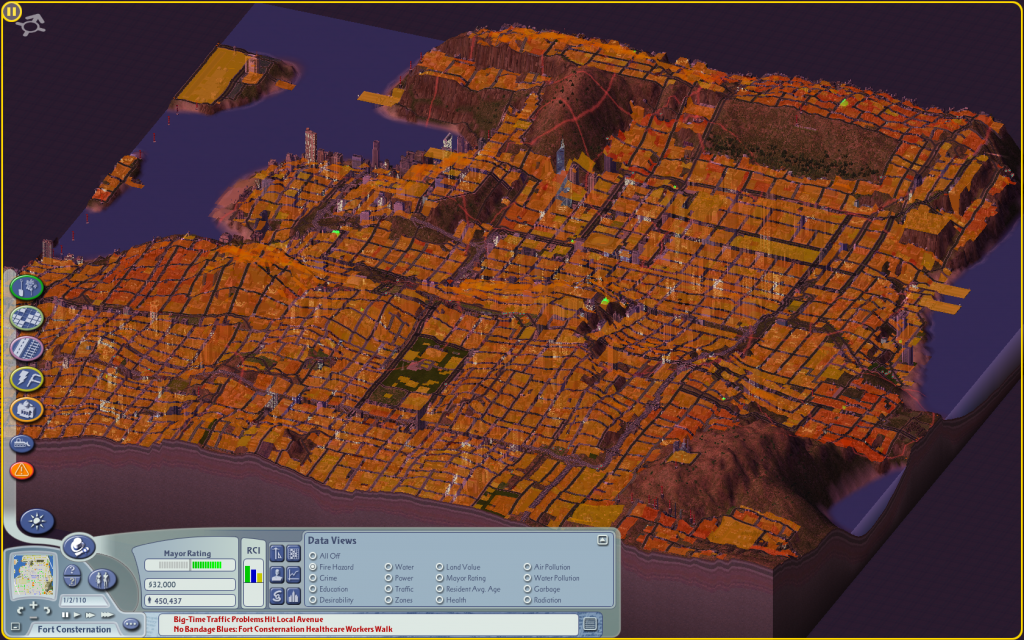Click the Mayor Rating meter bar

(x=189, y=565)
